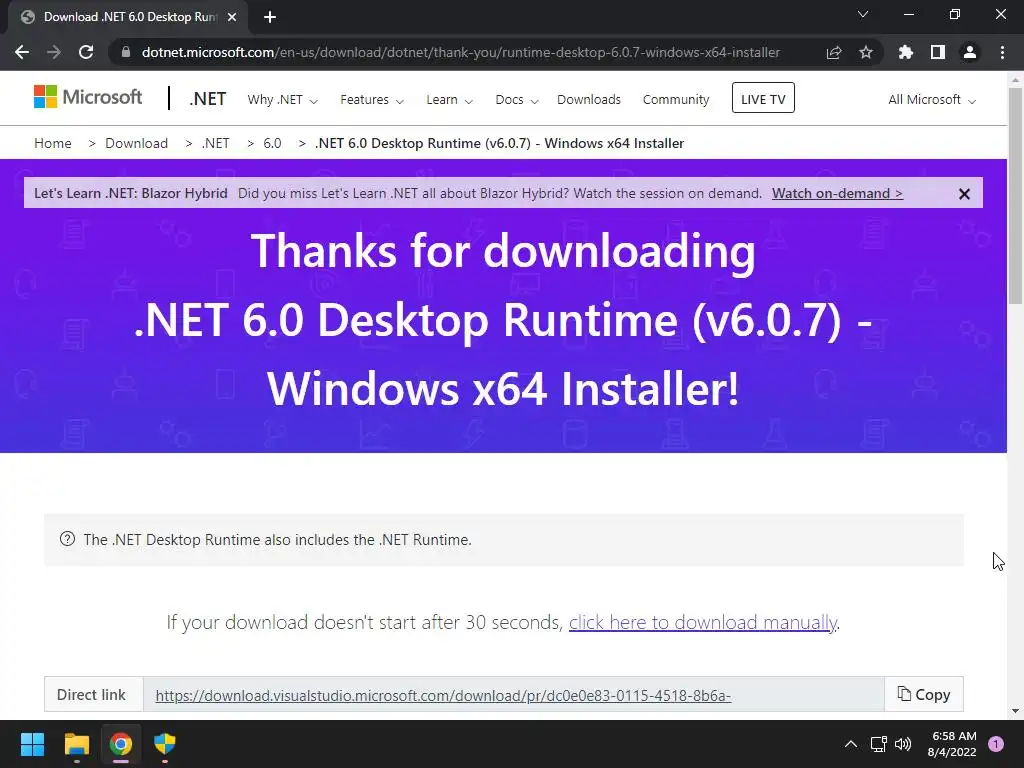Open the Downloads nav item
Viewport: 1024px width, 768px height.
588,100
